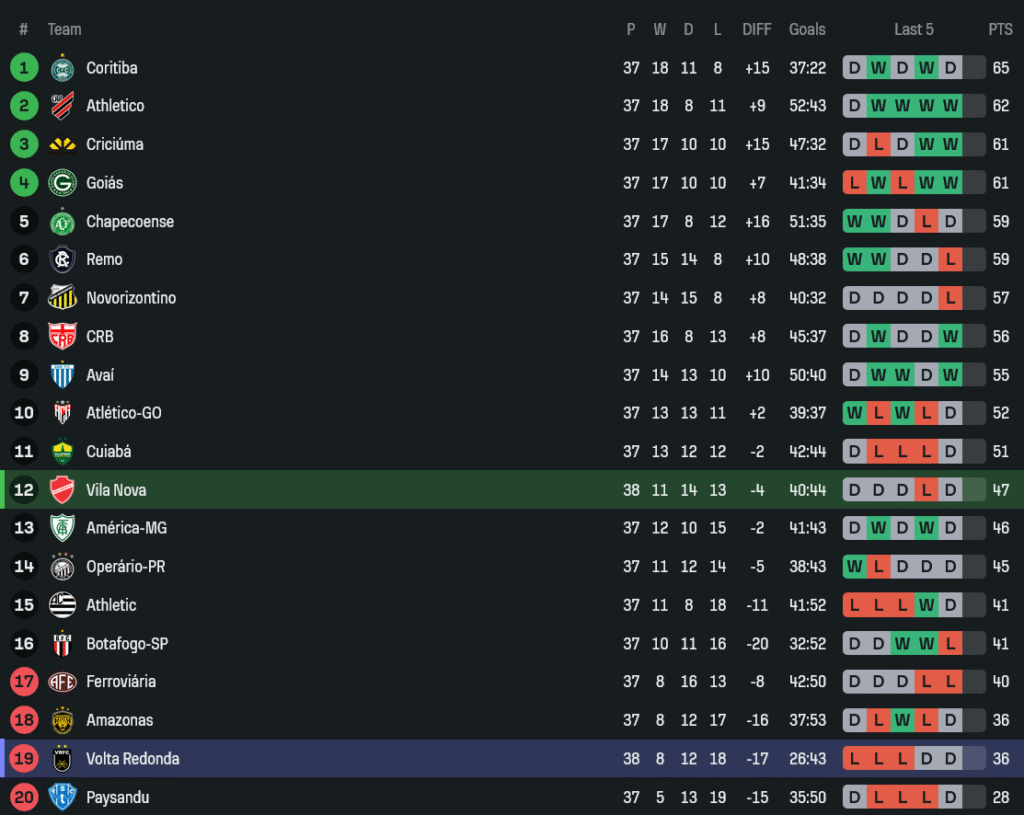Click the Ferroviária team crest
This screenshot has width=1024, height=815.
[62, 682]
